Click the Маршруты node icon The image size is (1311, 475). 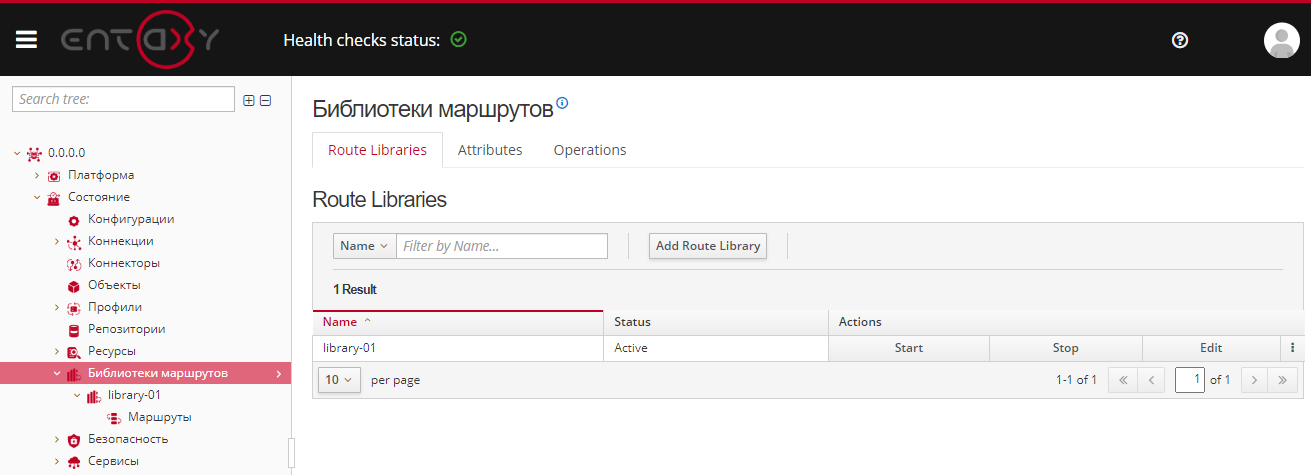click(114, 418)
